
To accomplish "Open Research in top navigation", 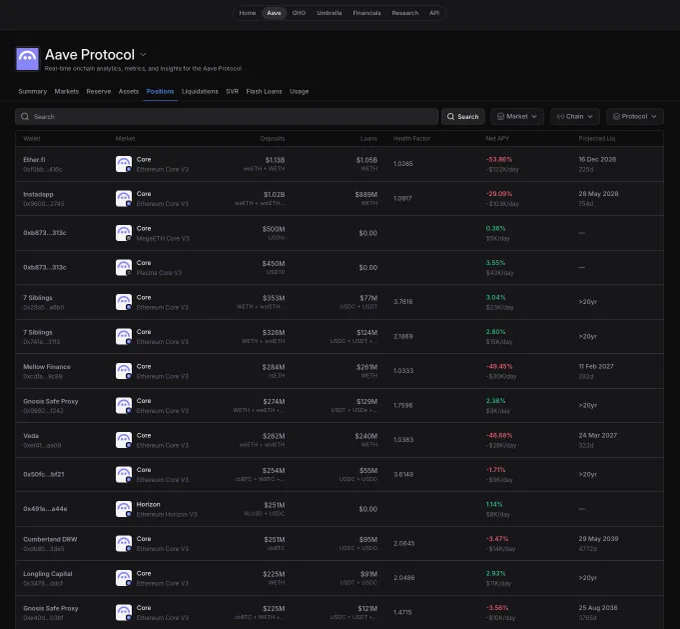I will click(x=405, y=13).
